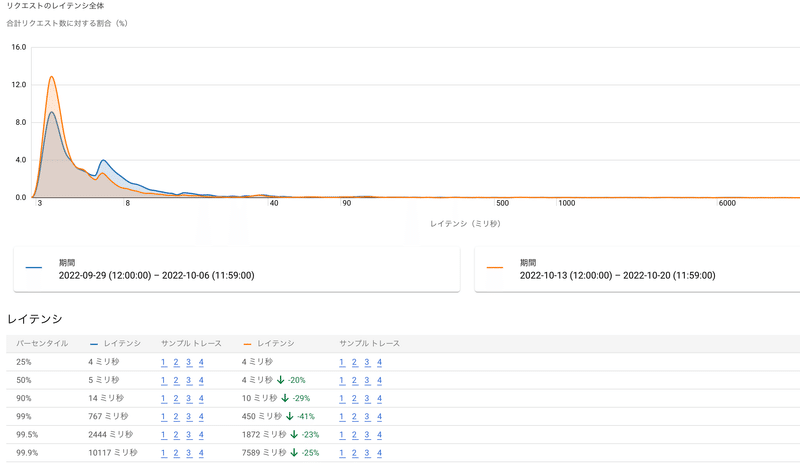Click the first サンプル トレース column header
The image size is (800, 465).
pyautogui.click(x=191, y=344)
